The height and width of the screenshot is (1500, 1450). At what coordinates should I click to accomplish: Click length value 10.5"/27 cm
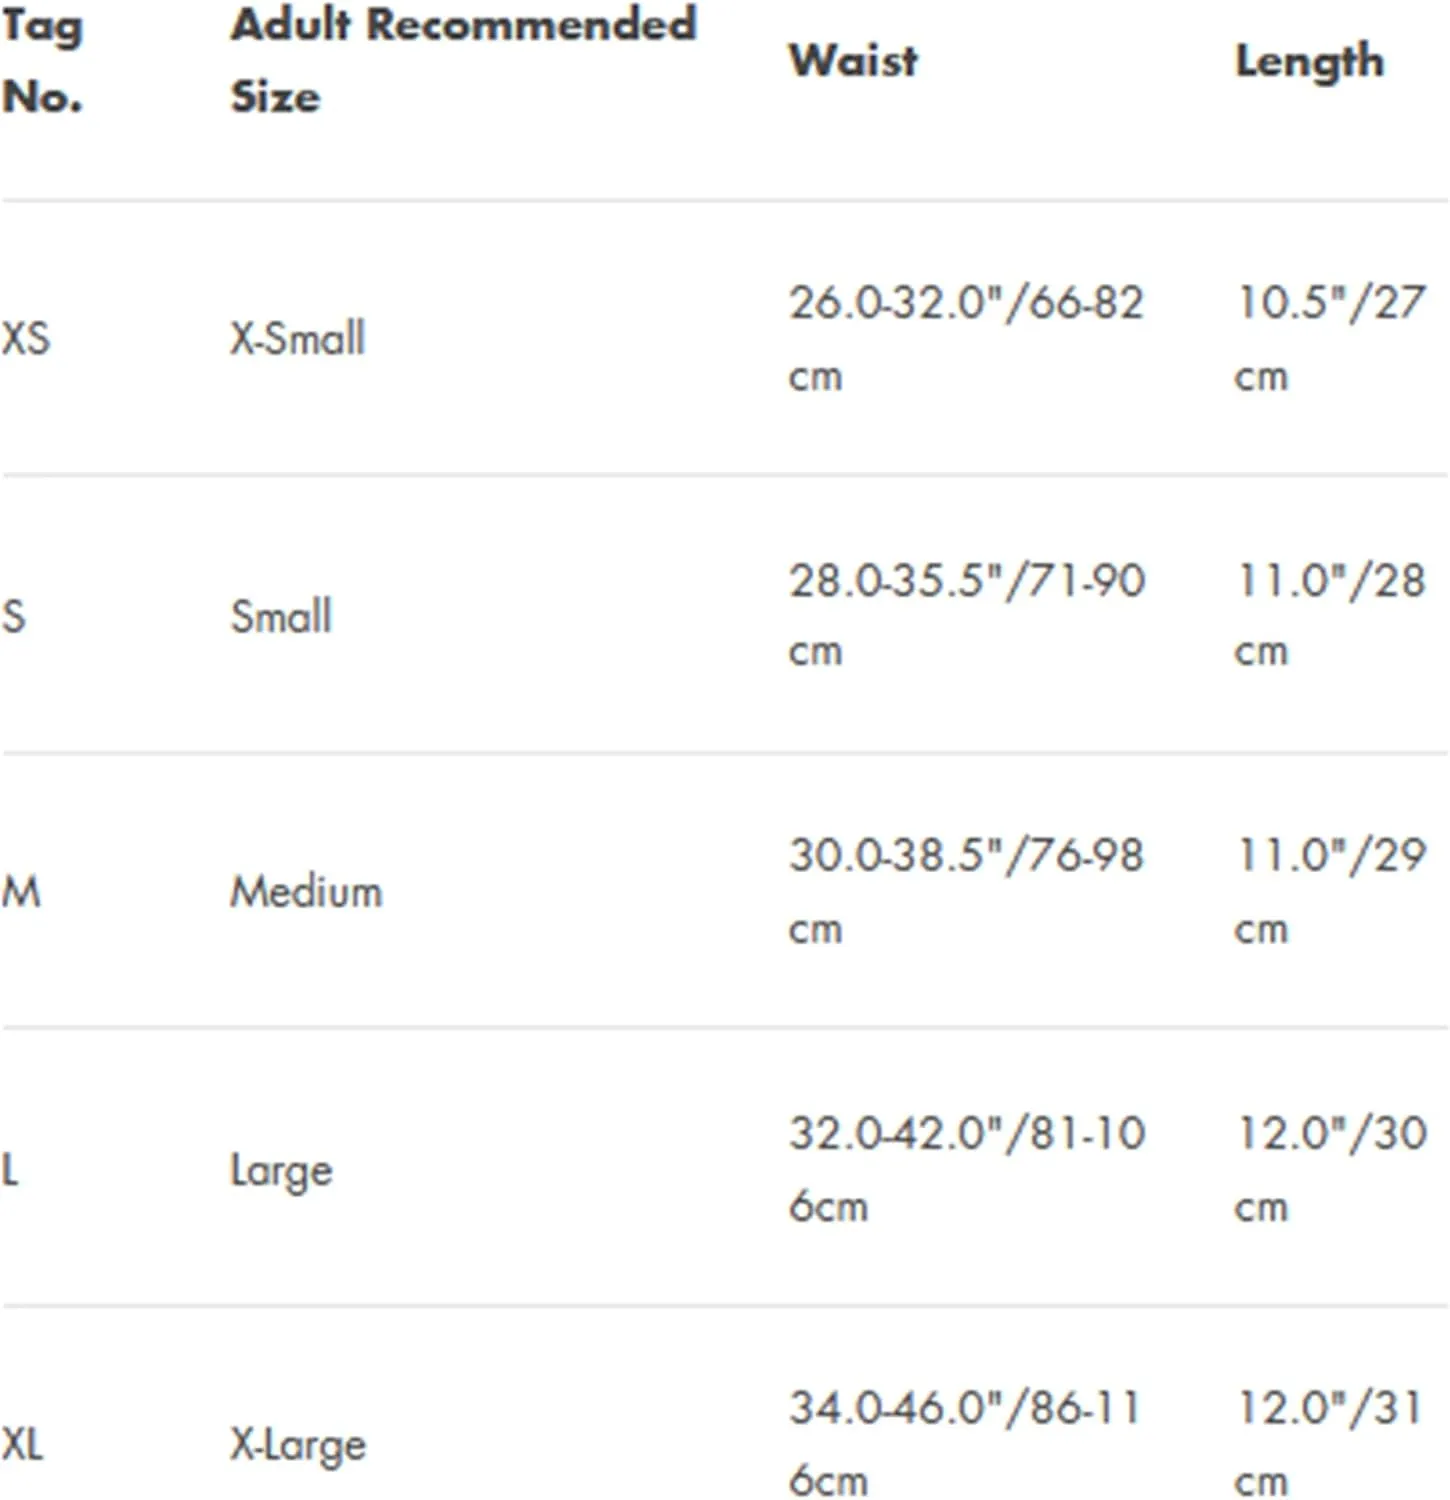click(x=1330, y=338)
